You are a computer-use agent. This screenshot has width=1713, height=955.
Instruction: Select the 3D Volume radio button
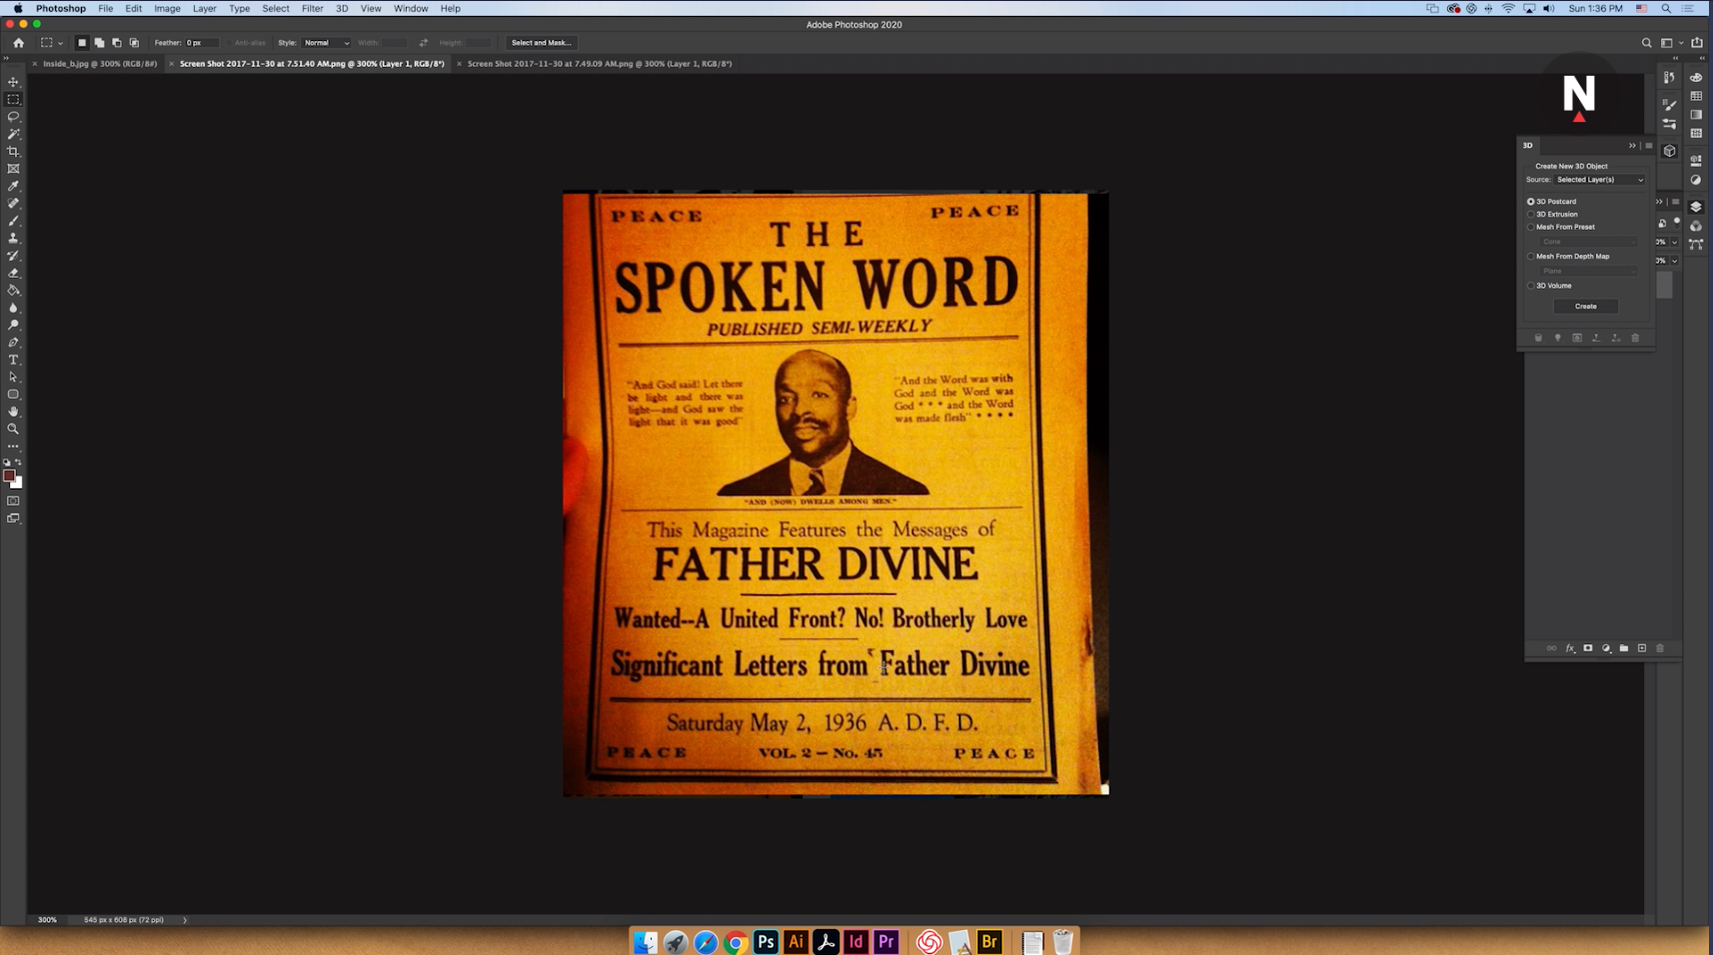tap(1530, 285)
